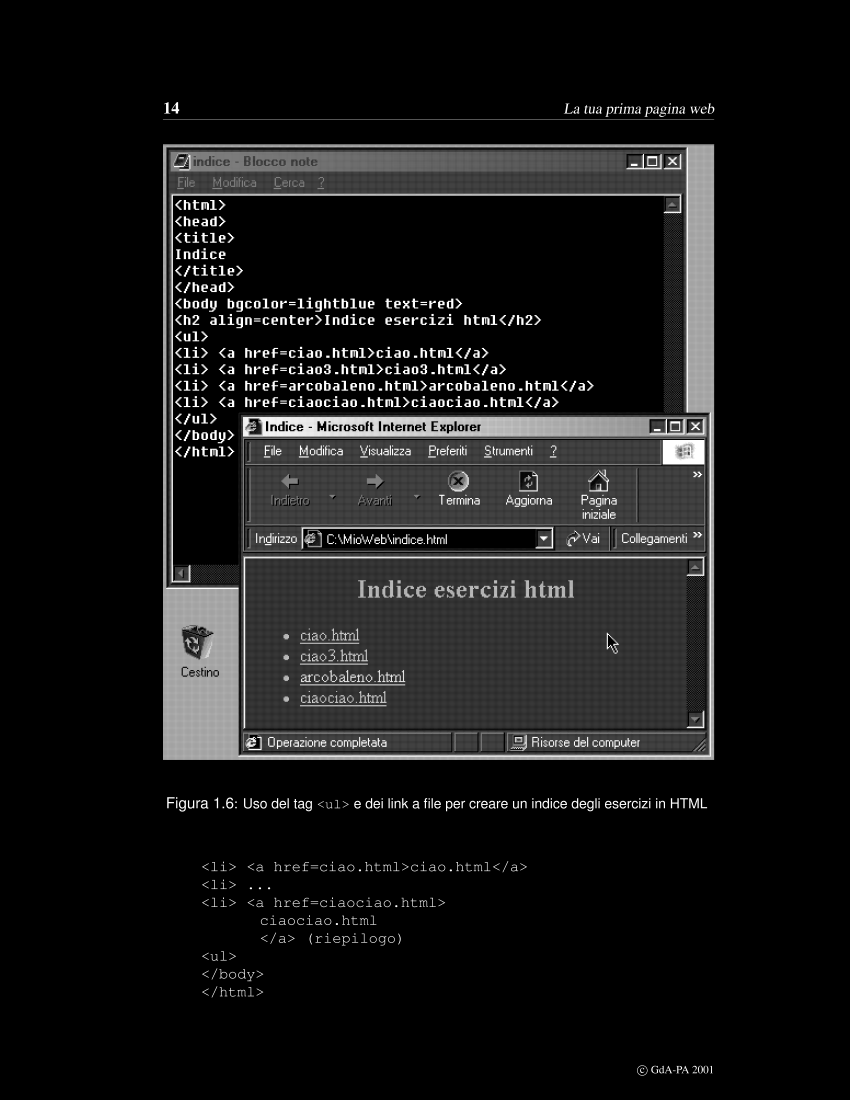This screenshot has height=1100, width=850.
Task: Expand the toolbar overflow chevron next to Collegamenti
Action: point(698,536)
